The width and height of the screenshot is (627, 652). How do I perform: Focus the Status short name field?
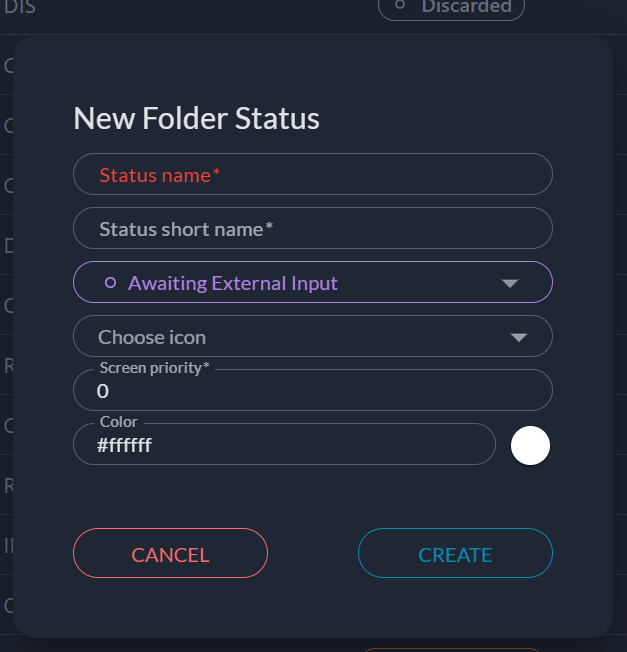coord(312,228)
